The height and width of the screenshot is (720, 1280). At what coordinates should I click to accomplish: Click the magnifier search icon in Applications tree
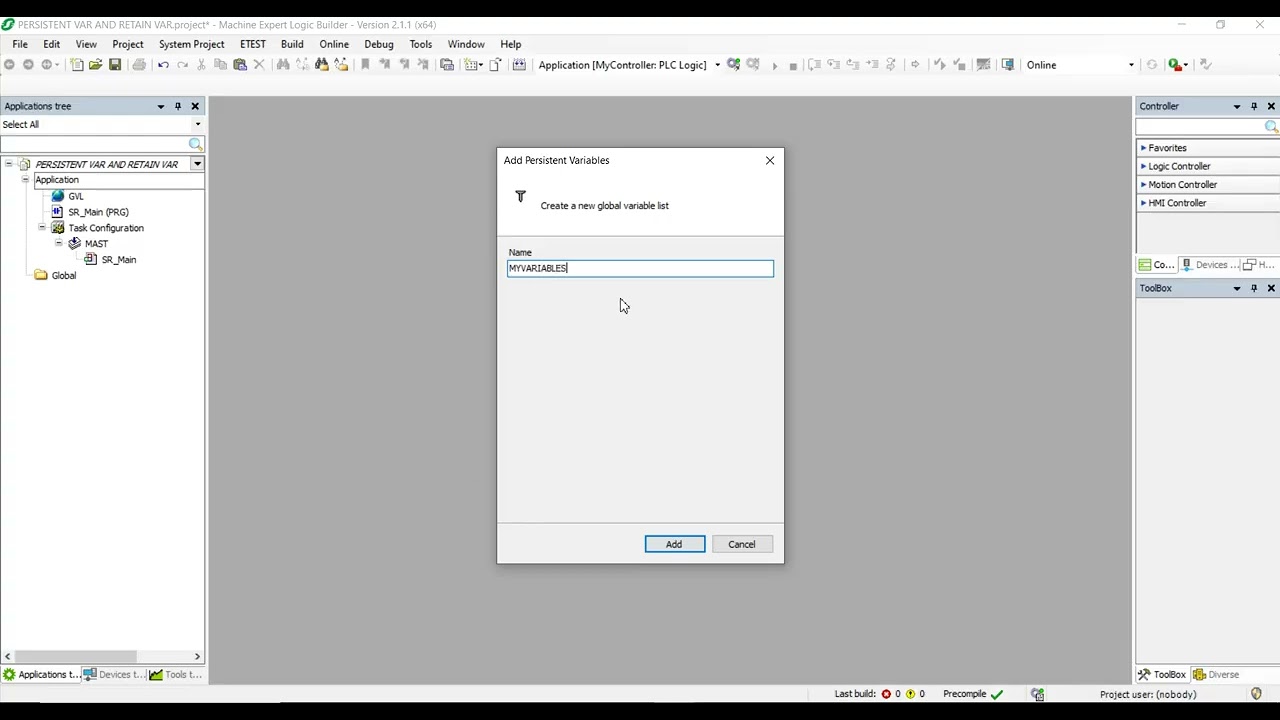pyautogui.click(x=196, y=144)
